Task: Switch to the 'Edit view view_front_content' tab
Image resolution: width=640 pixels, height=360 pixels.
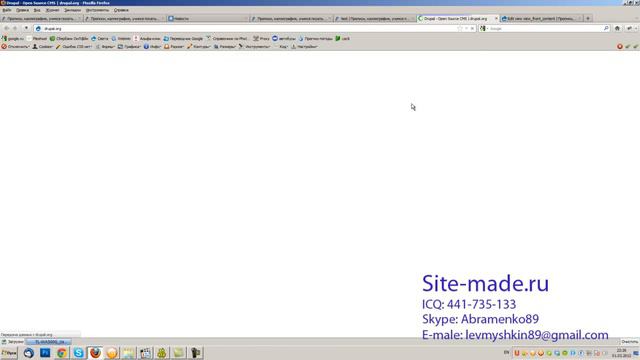Action: tap(541, 18)
